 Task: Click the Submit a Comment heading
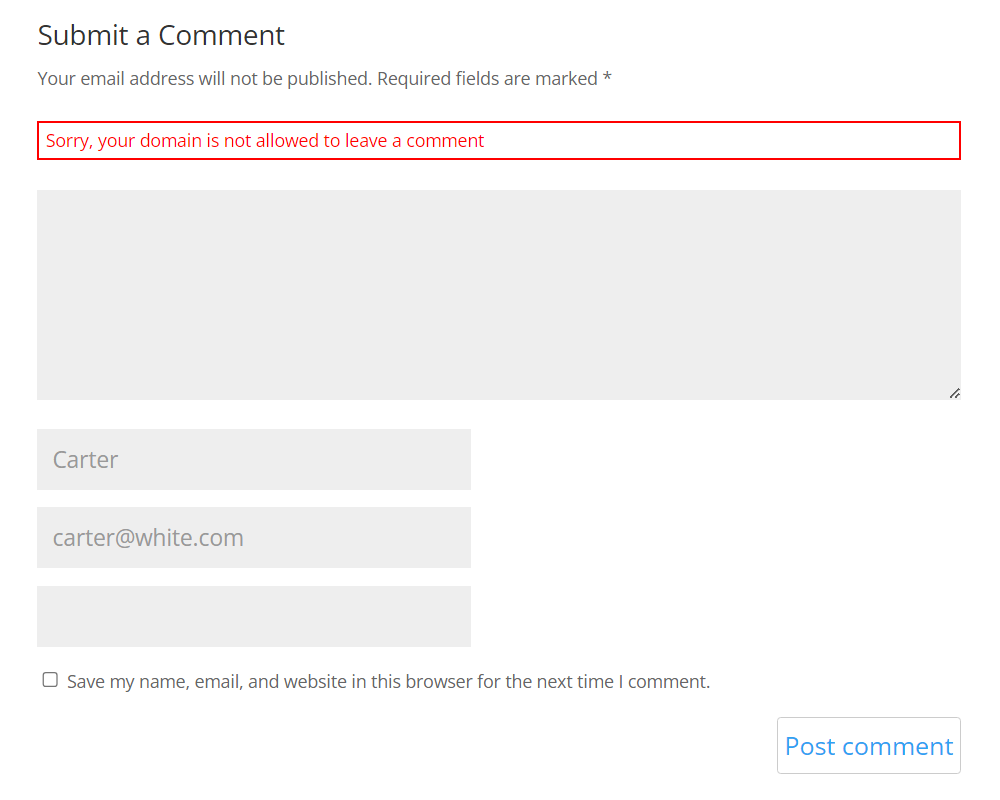(x=161, y=35)
